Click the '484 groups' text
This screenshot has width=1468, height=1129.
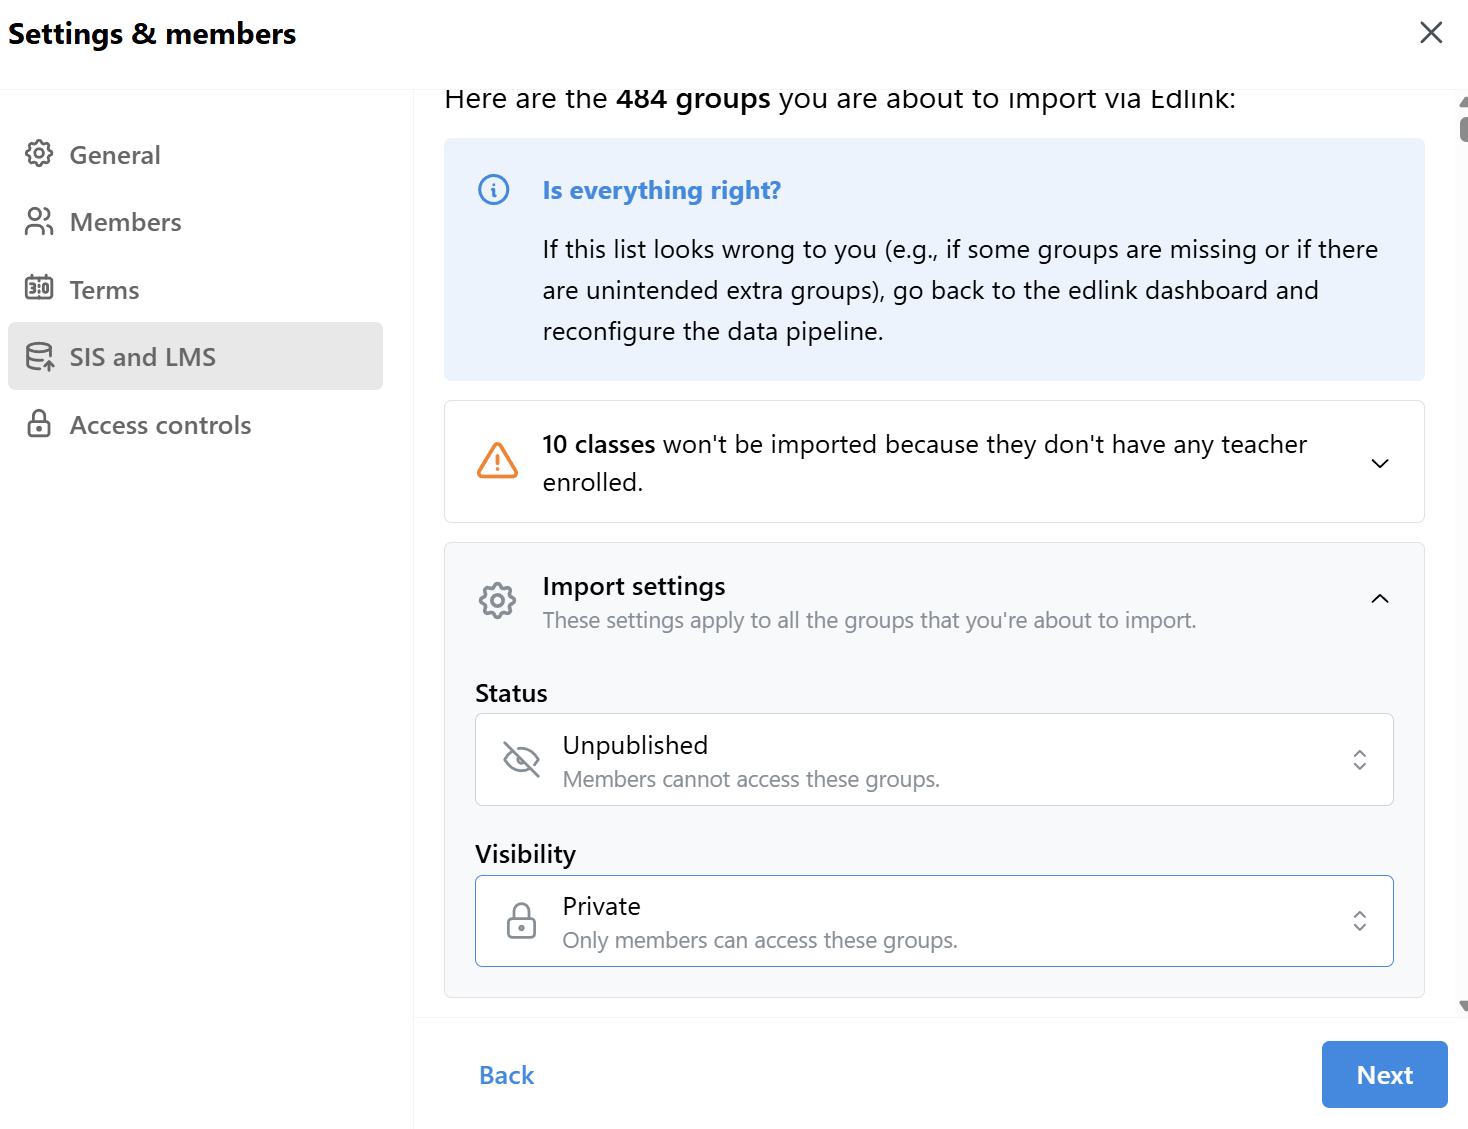[693, 99]
